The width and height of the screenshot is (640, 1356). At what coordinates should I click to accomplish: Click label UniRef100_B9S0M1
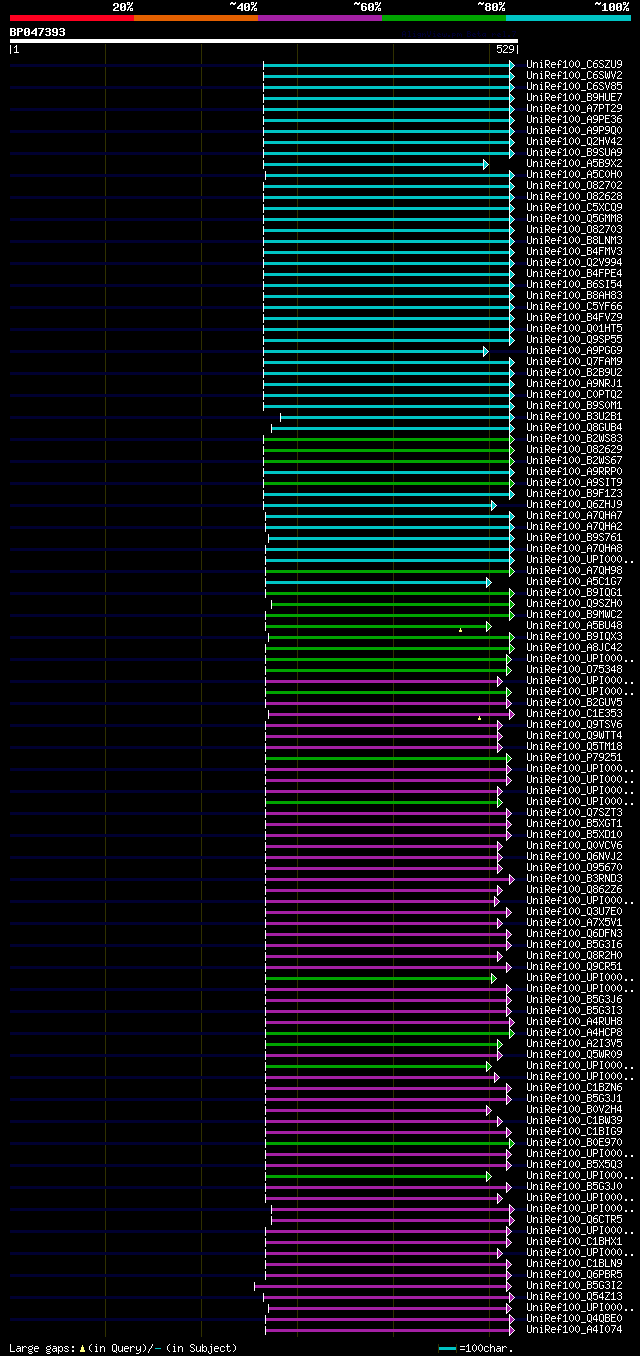pos(574,405)
